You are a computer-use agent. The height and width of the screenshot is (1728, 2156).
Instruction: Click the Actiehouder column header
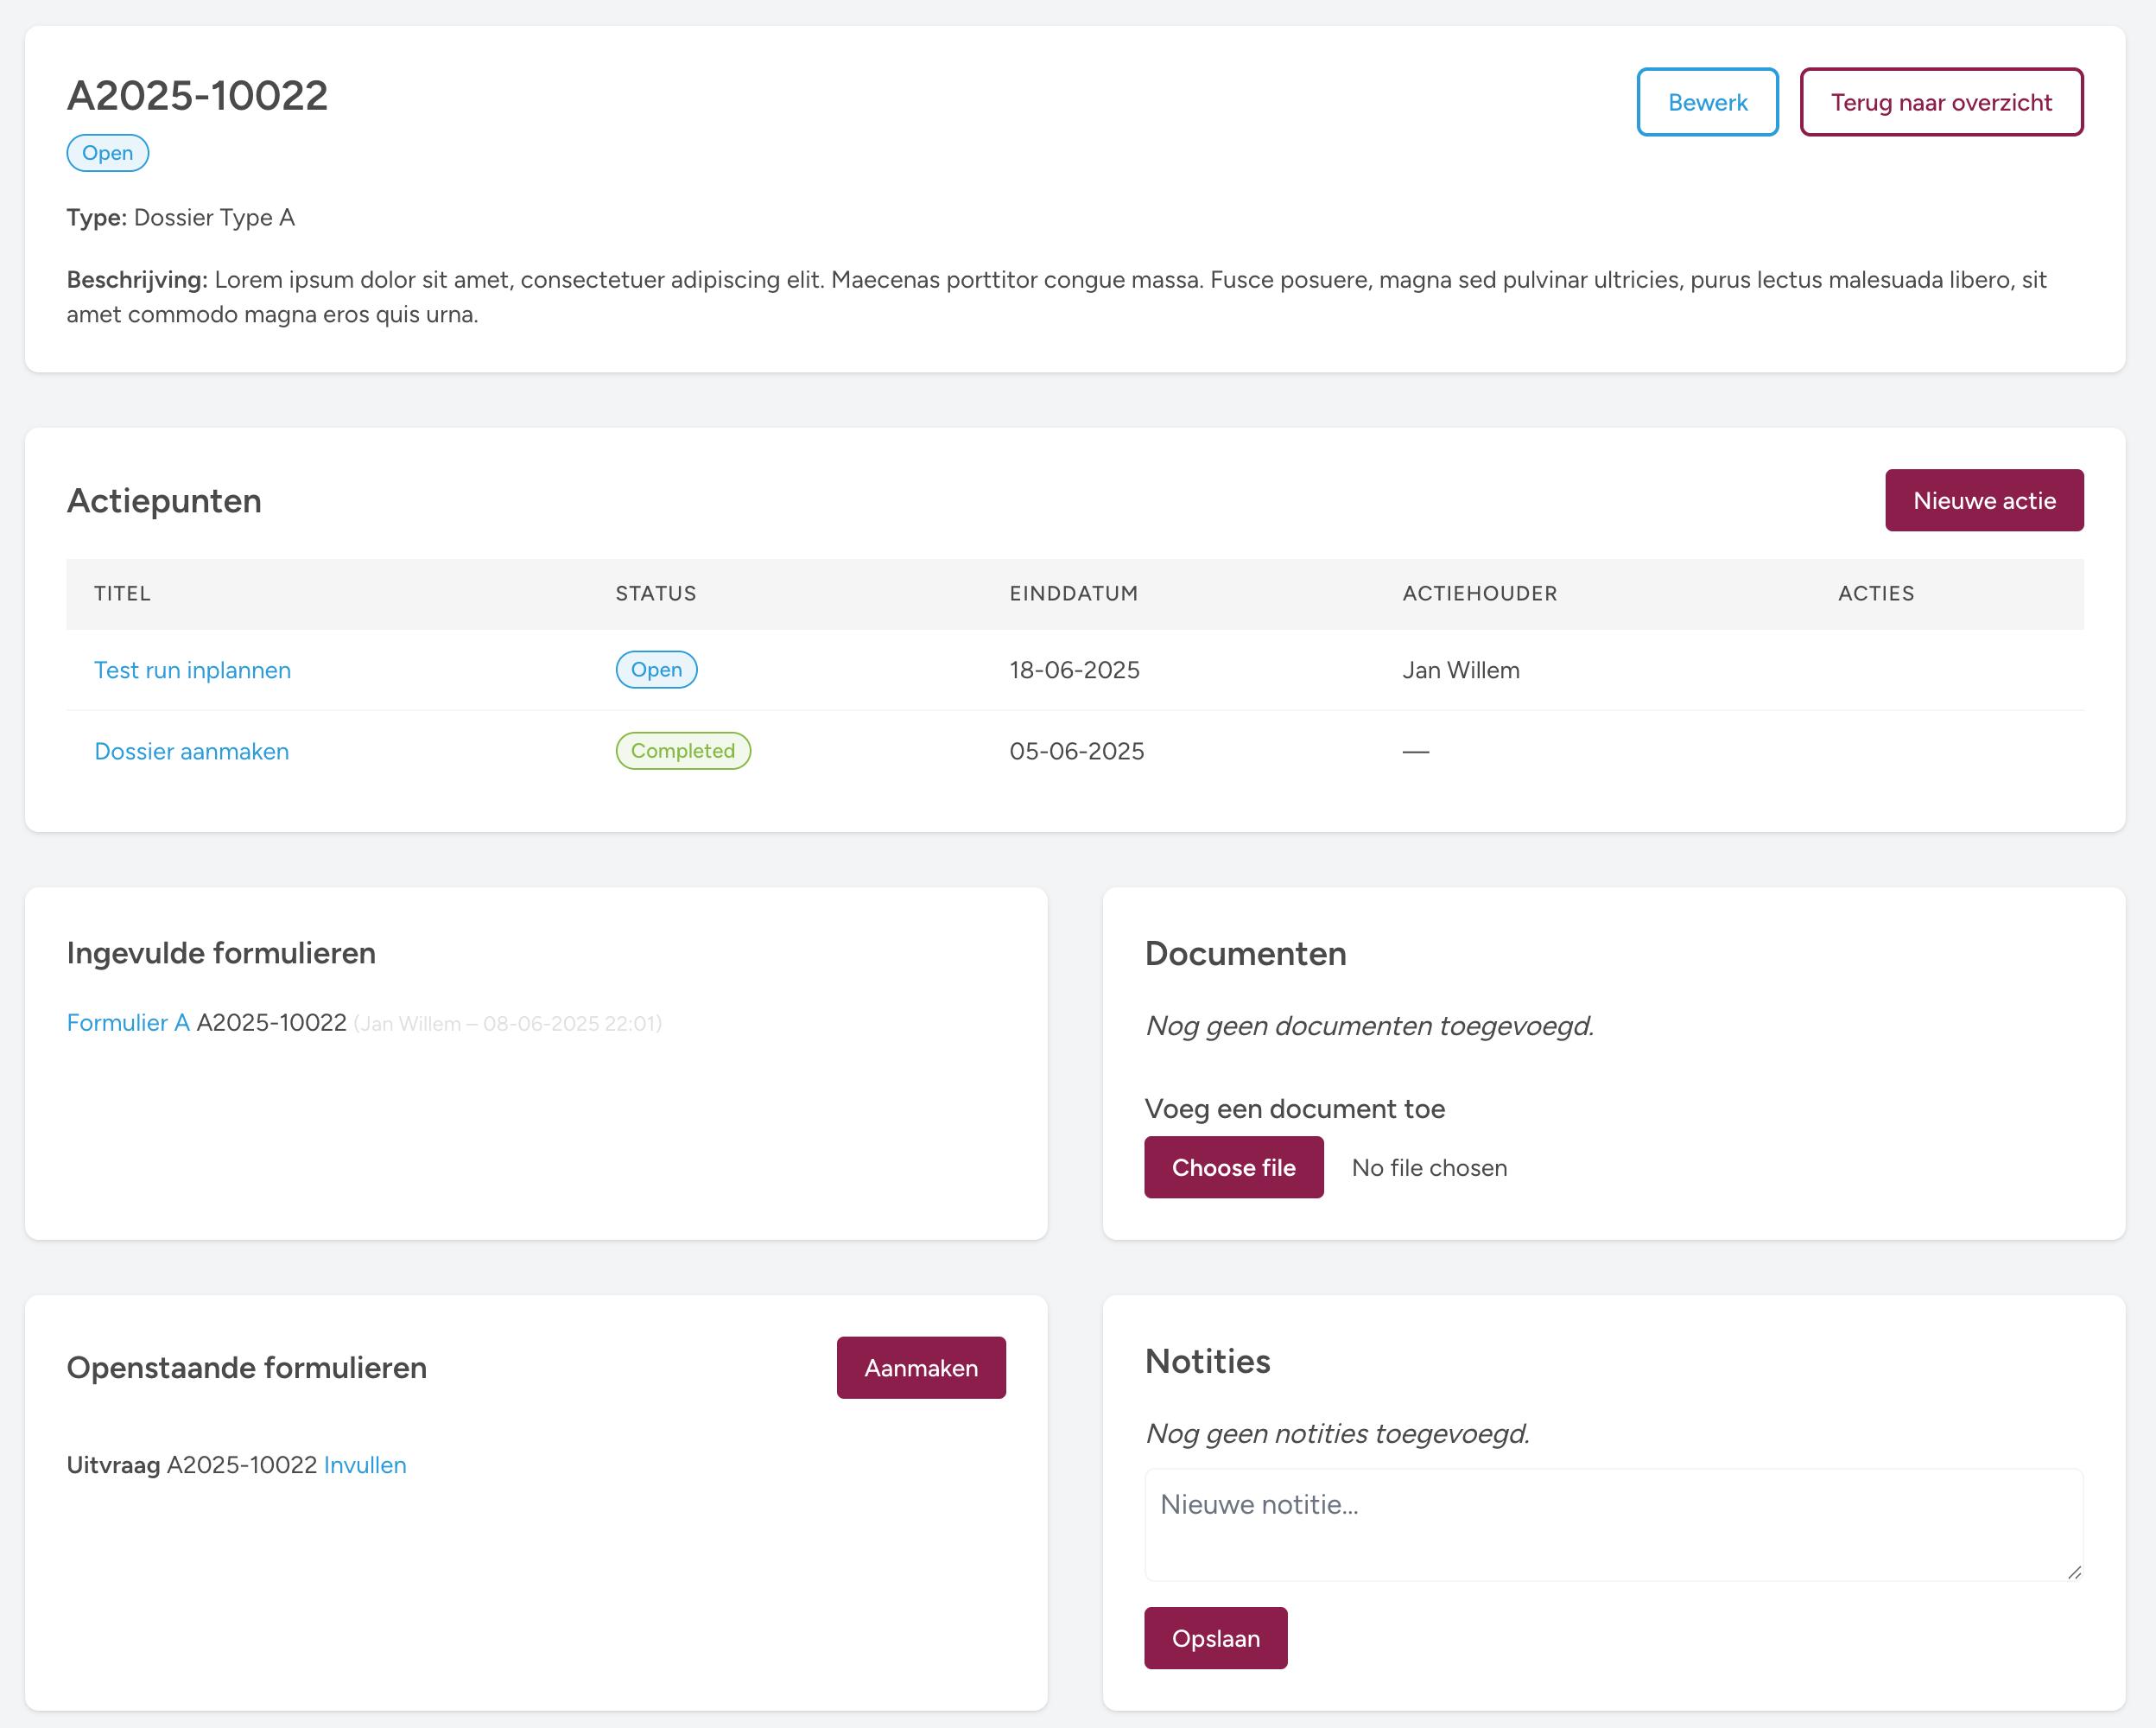click(x=1479, y=593)
